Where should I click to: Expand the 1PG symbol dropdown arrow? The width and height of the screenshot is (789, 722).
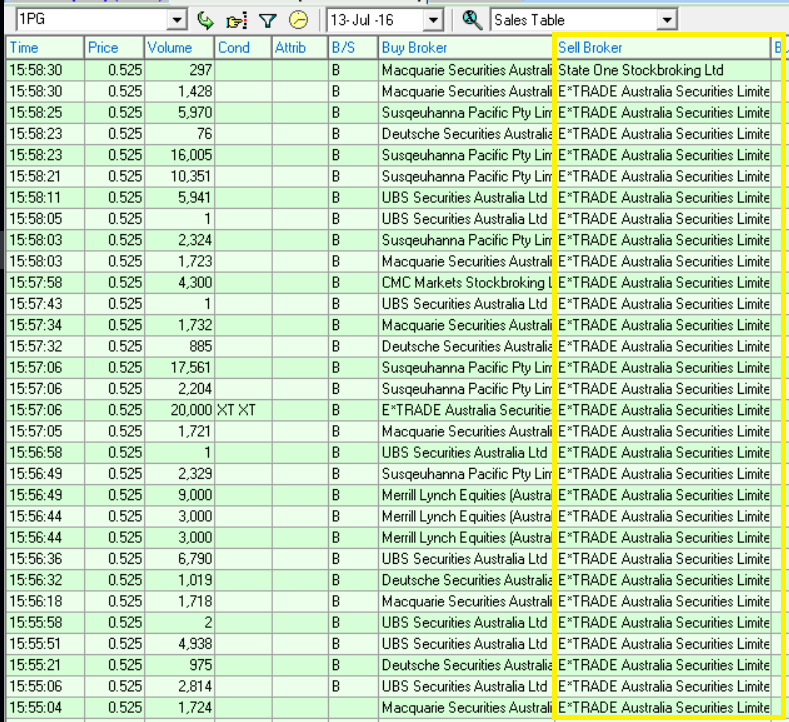pyautogui.click(x=177, y=20)
